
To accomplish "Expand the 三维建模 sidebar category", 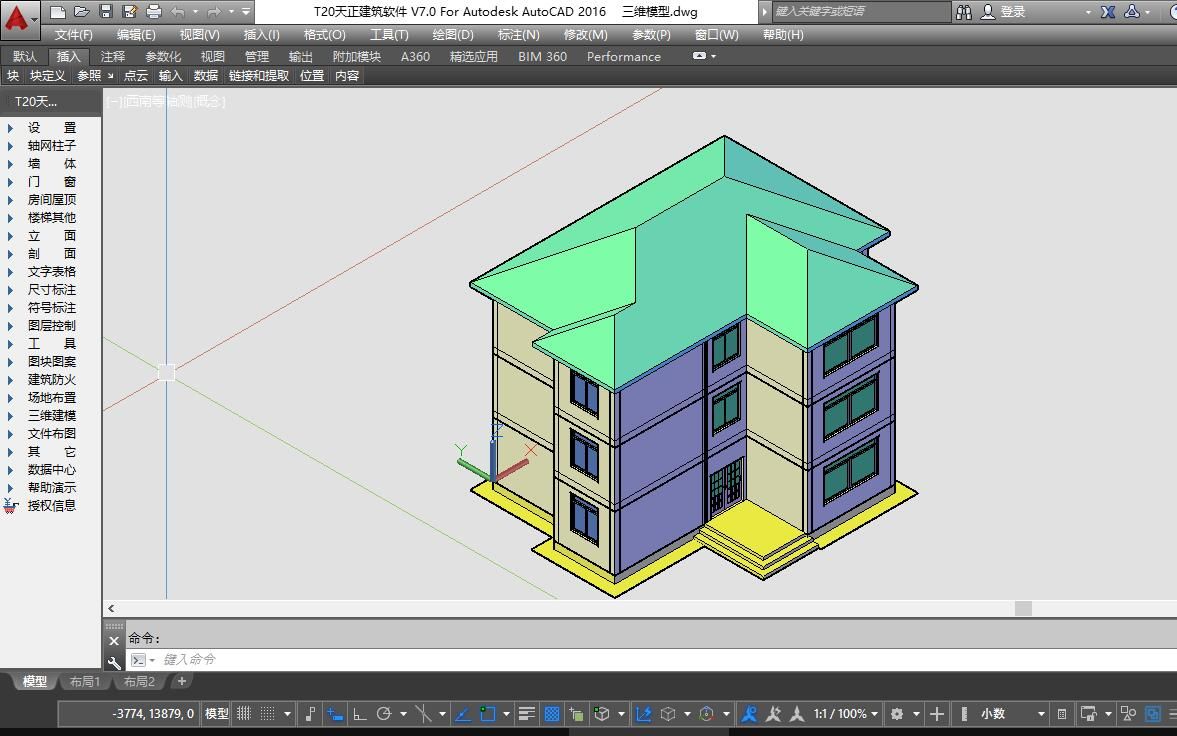I will 51,415.
